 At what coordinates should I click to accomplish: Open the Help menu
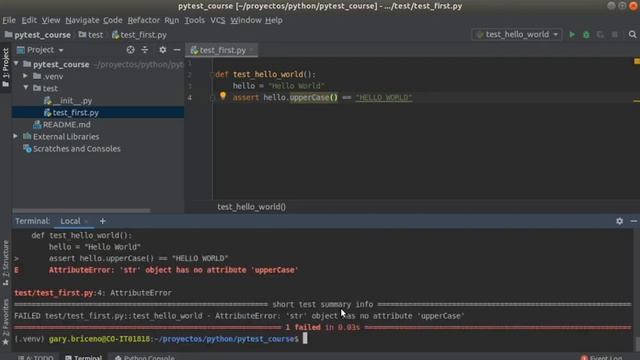(x=273, y=20)
